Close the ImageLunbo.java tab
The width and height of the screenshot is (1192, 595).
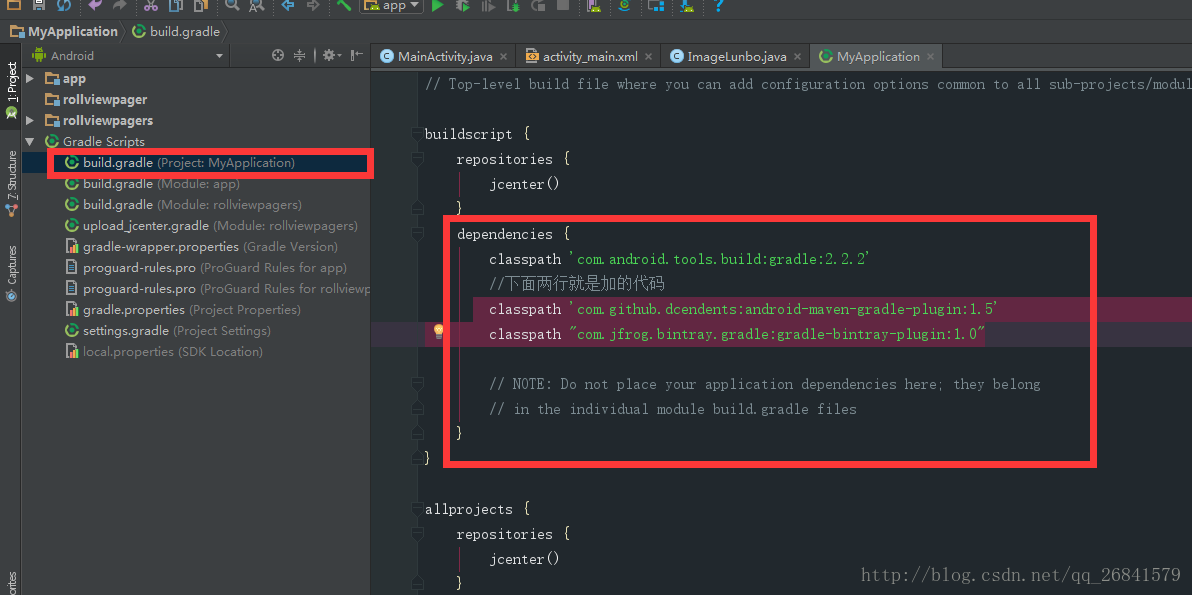[x=797, y=56]
